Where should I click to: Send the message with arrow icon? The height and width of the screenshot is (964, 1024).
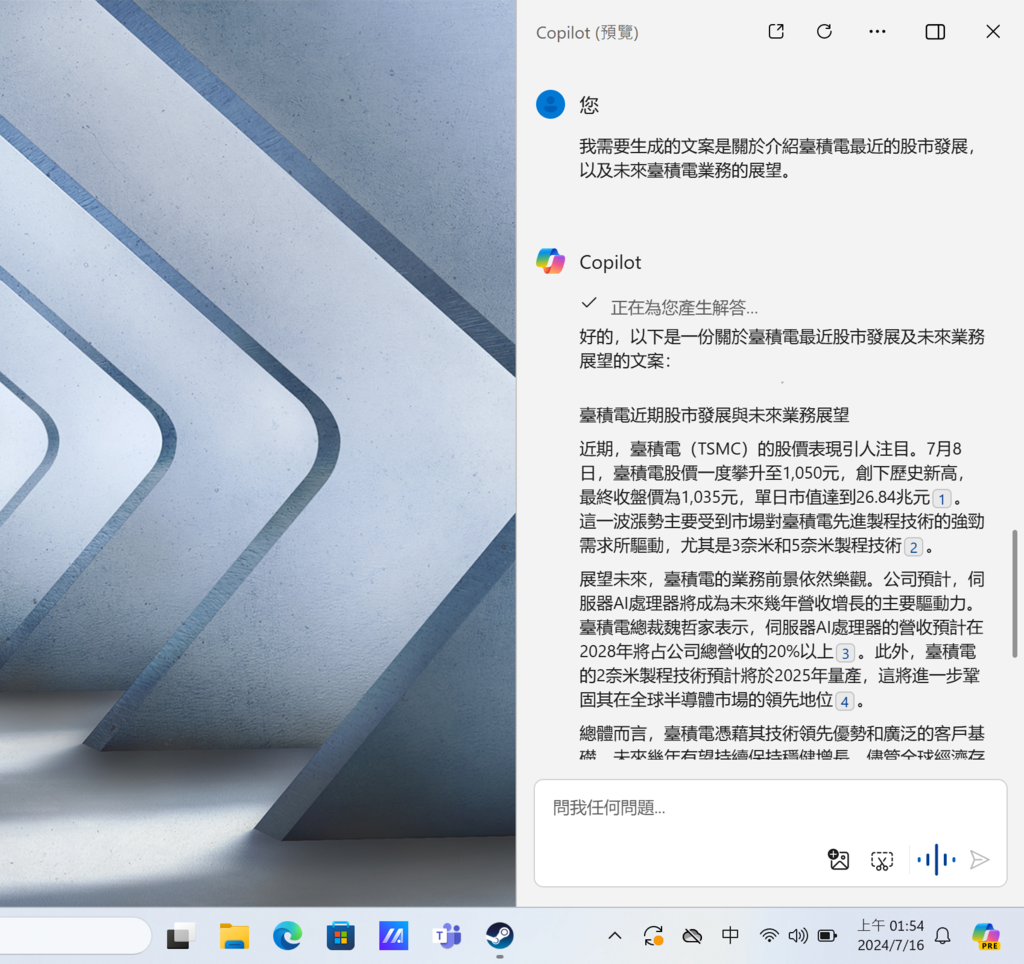point(980,860)
